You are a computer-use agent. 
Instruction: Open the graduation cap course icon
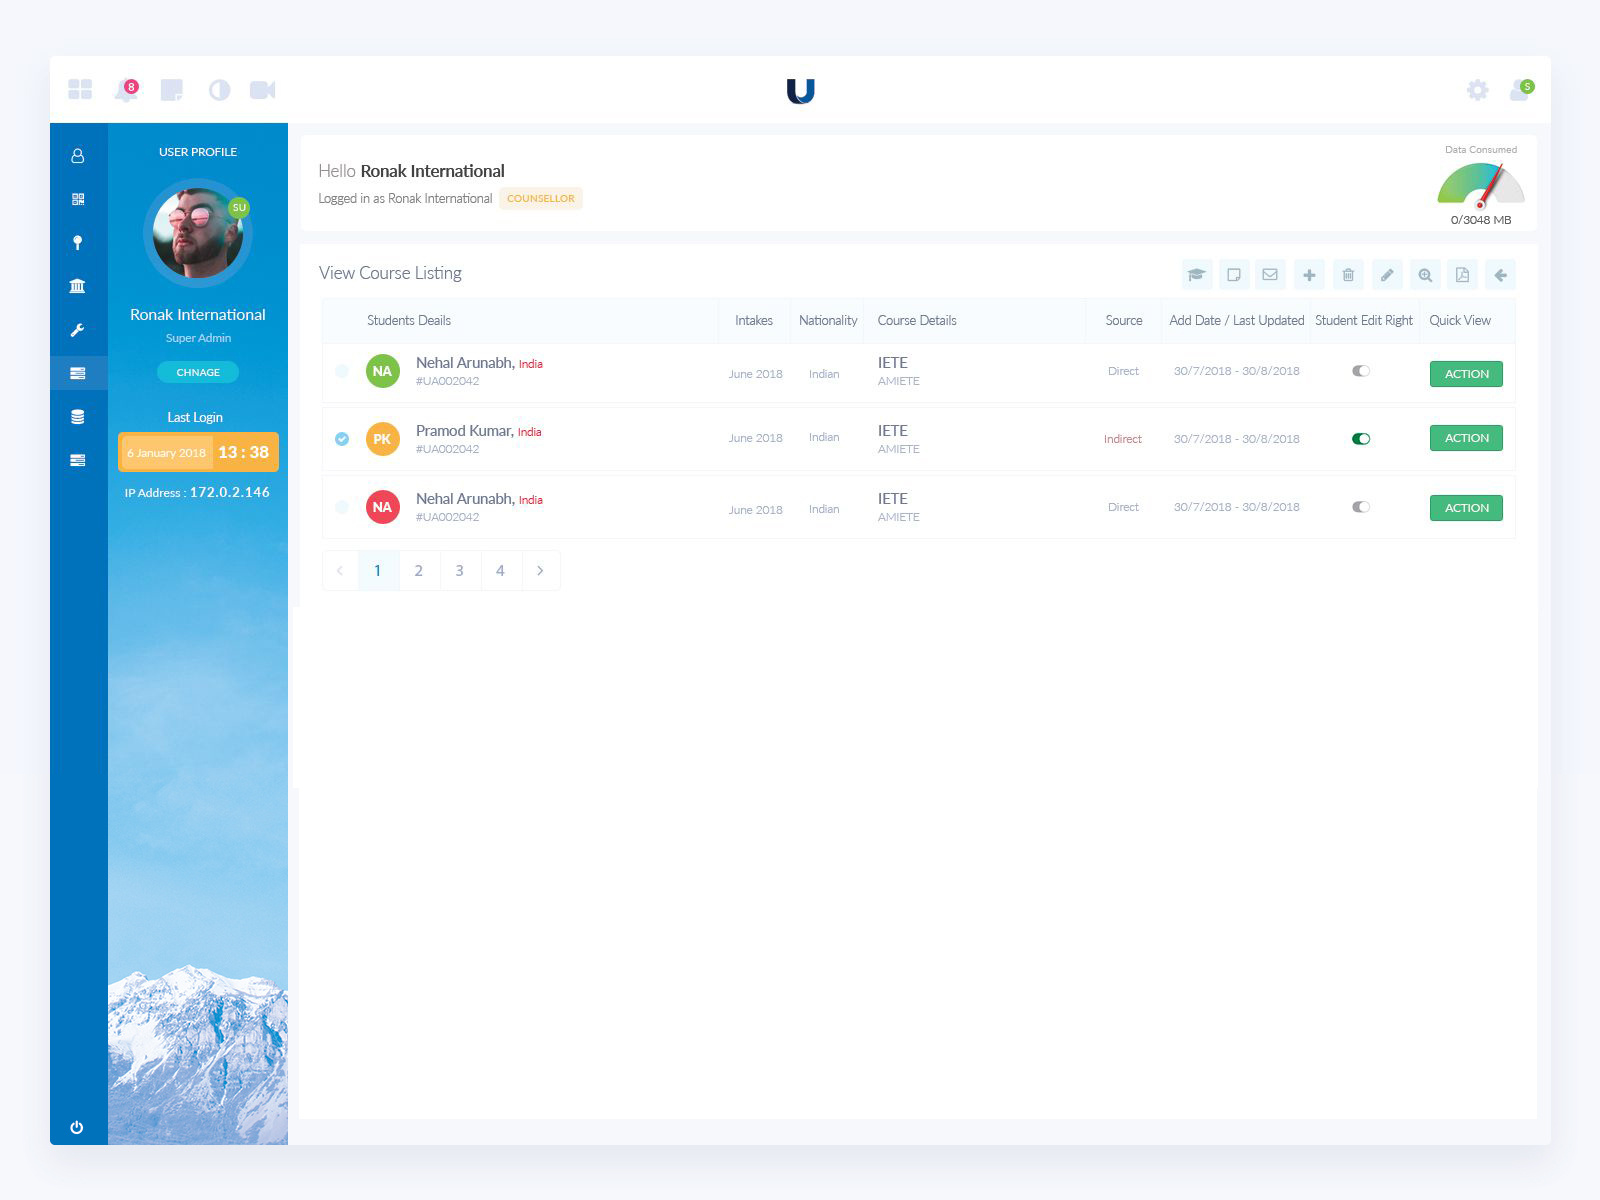(1196, 274)
